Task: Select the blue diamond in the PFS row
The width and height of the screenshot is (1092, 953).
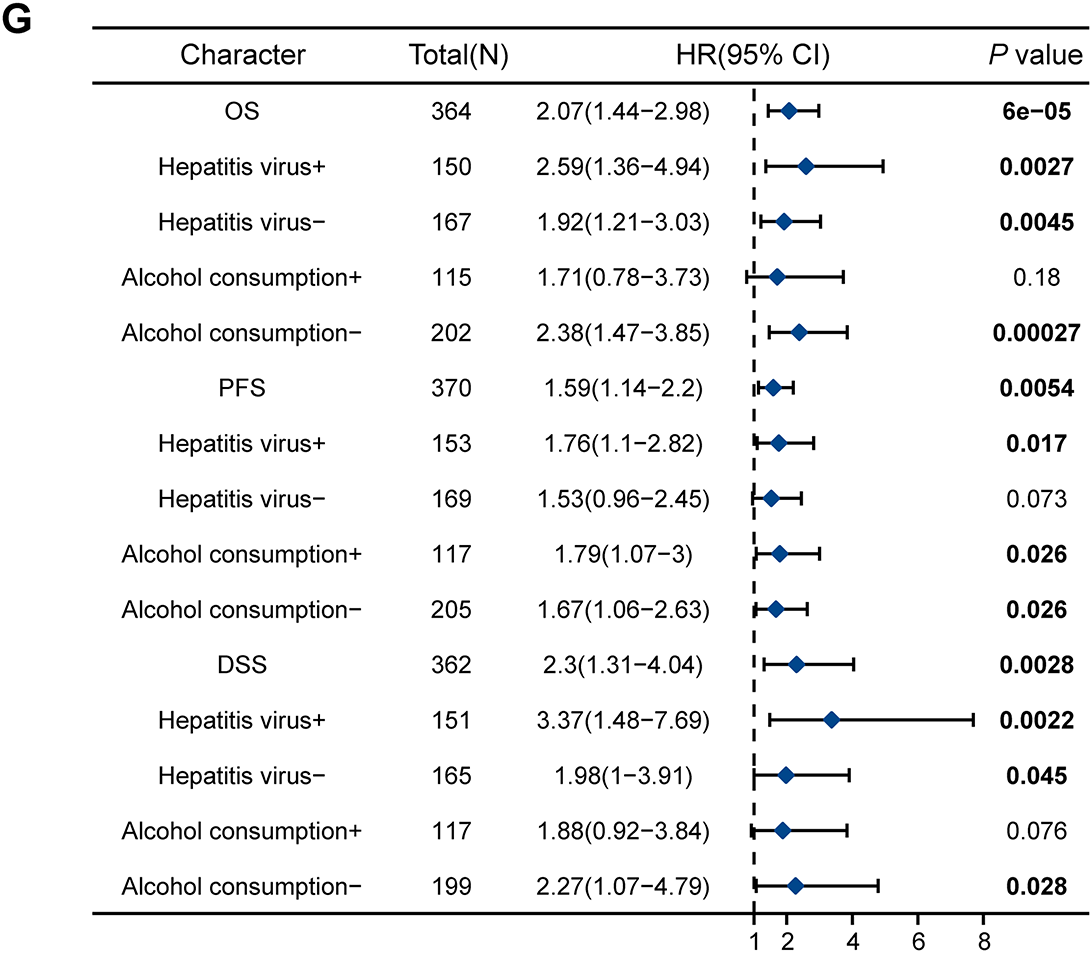Action: pyautogui.click(x=773, y=387)
